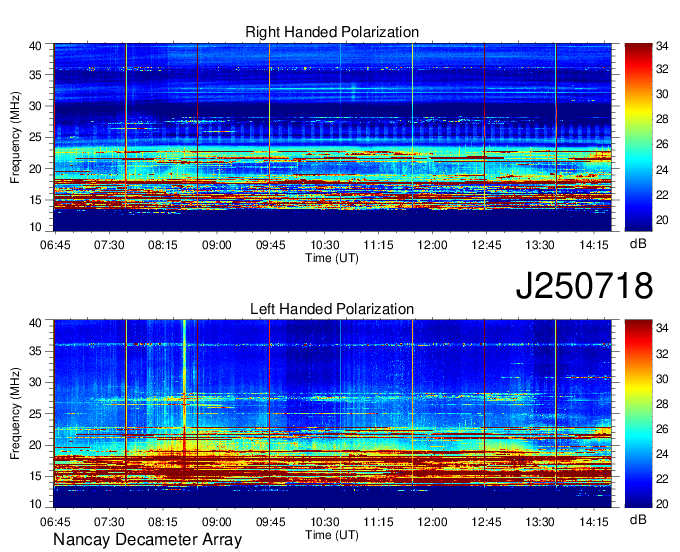This screenshot has width=680, height=552.
Task: Click the 20 MHz tick on Left Handed plot
Action: tap(35, 445)
